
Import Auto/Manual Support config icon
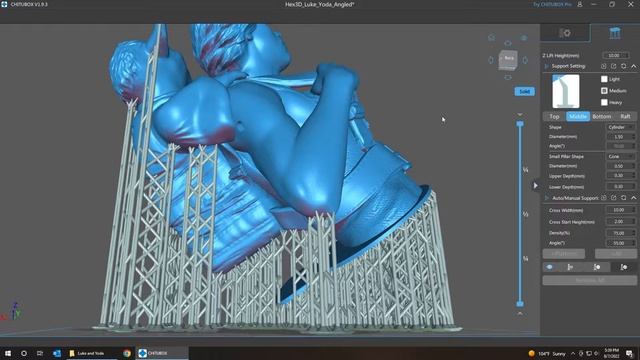click(x=604, y=198)
